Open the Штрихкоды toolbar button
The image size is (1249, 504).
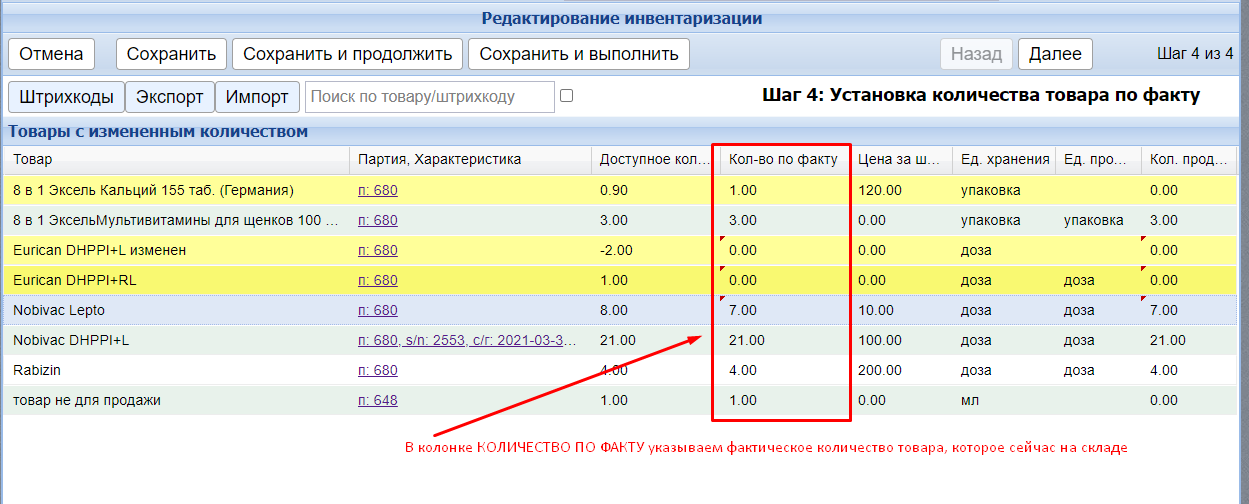pyautogui.click(x=66, y=97)
